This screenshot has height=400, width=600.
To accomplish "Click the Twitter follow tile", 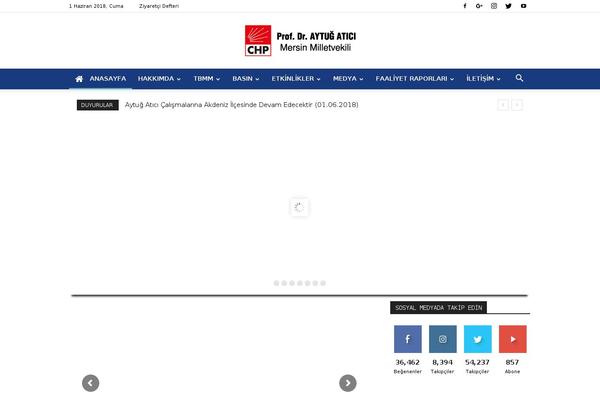I will click(x=478, y=339).
